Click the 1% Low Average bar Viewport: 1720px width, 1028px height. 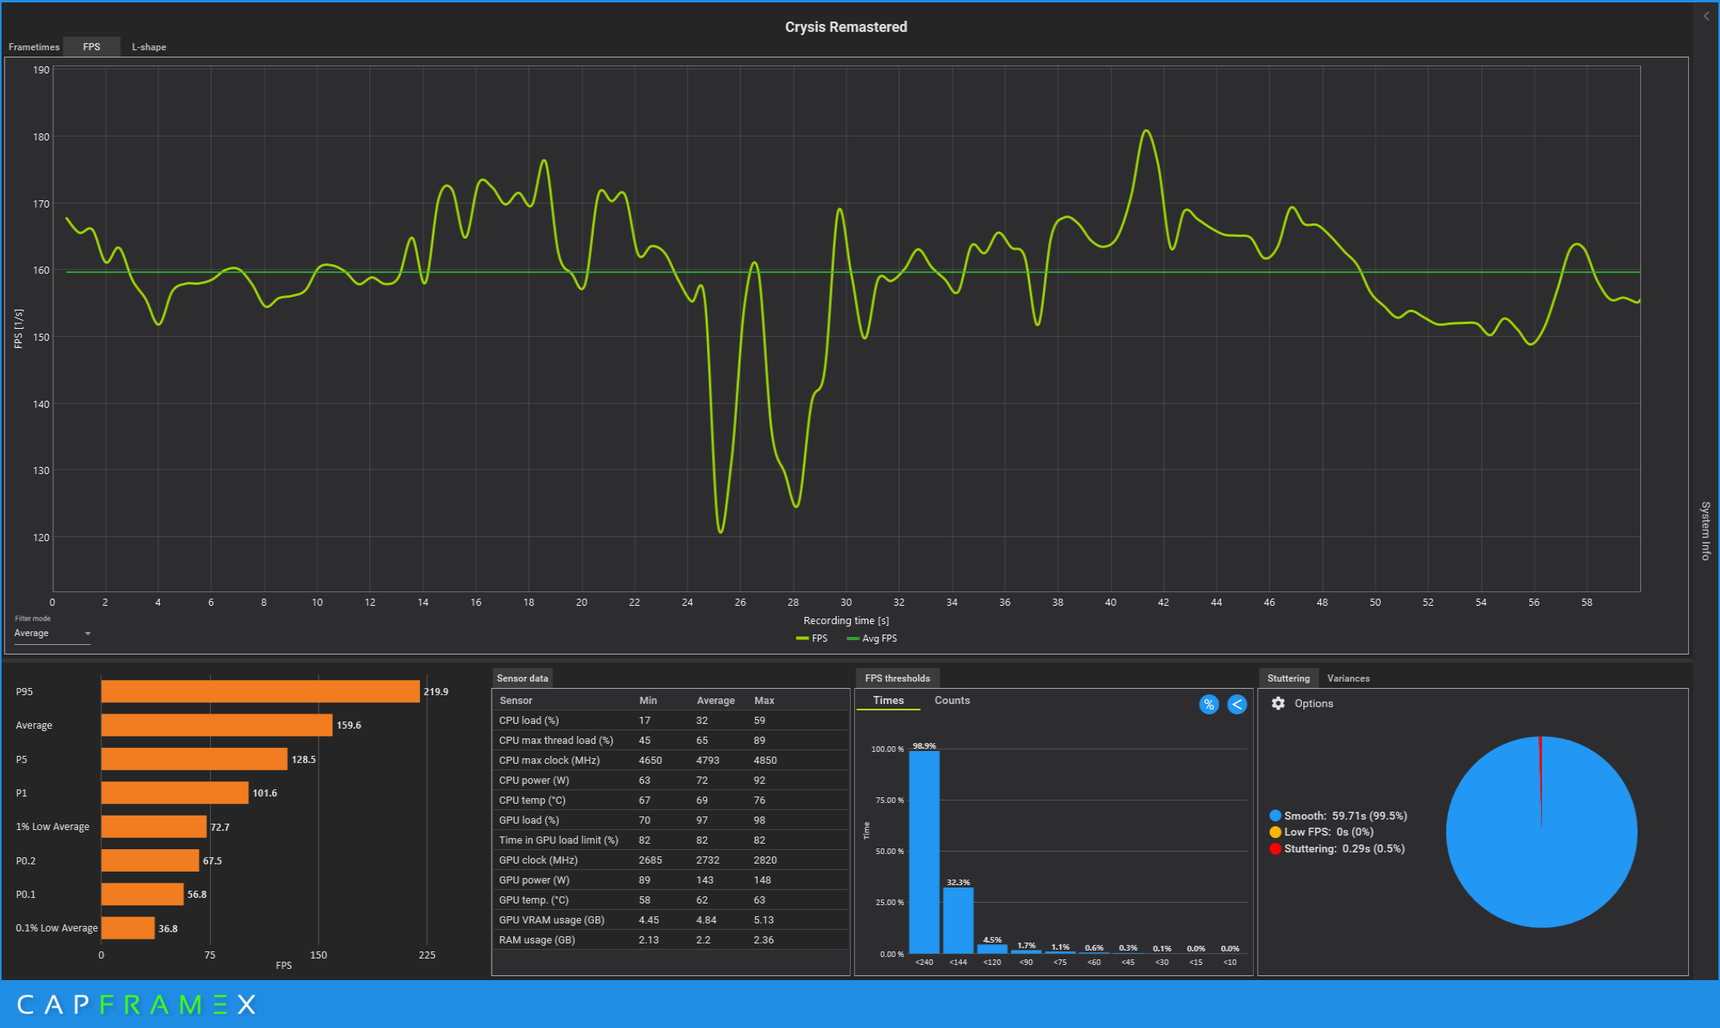154,827
